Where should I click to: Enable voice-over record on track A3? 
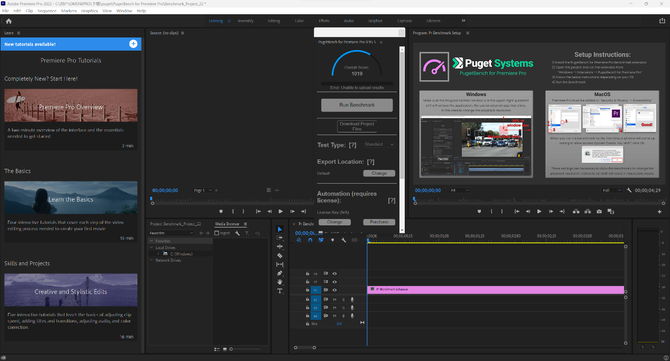point(352,316)
